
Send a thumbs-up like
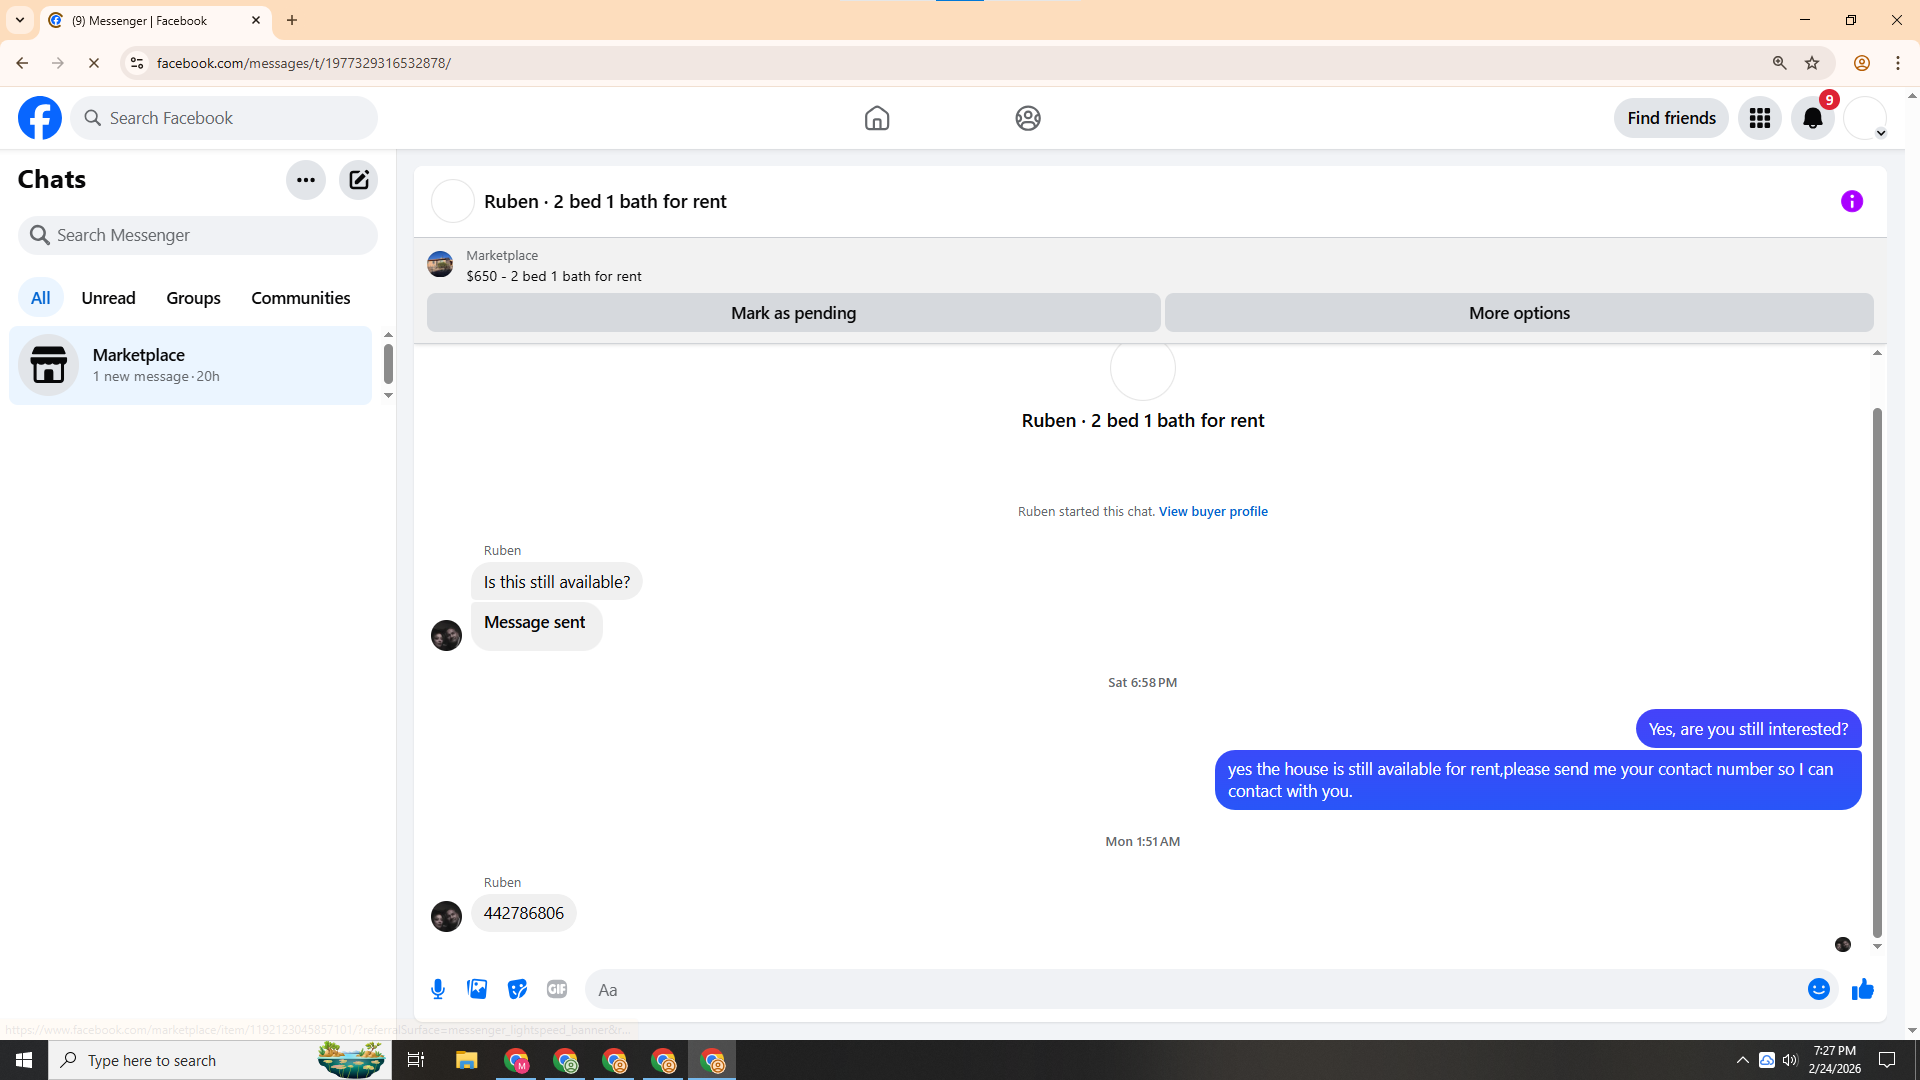click(x=1862, y=989)
